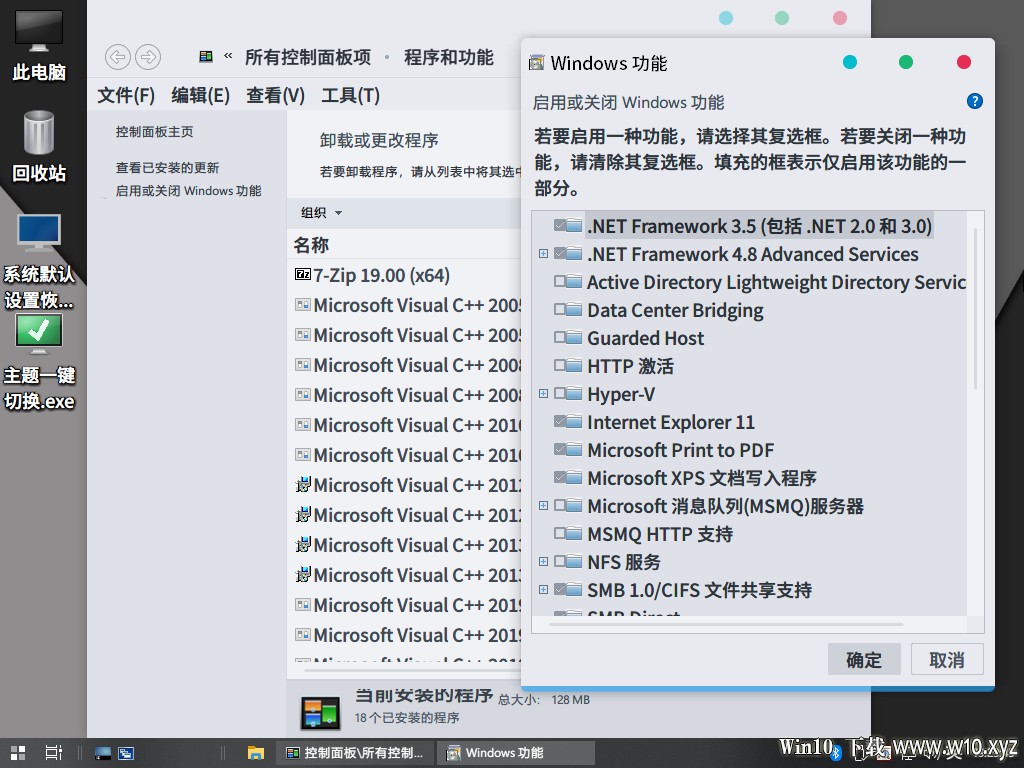Click the 取消 button

(947, 660)
